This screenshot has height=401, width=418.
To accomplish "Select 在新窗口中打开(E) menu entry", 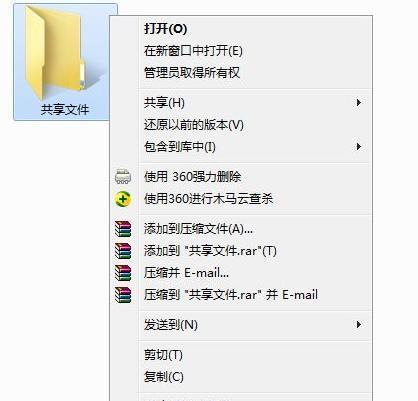I will 193,51.
